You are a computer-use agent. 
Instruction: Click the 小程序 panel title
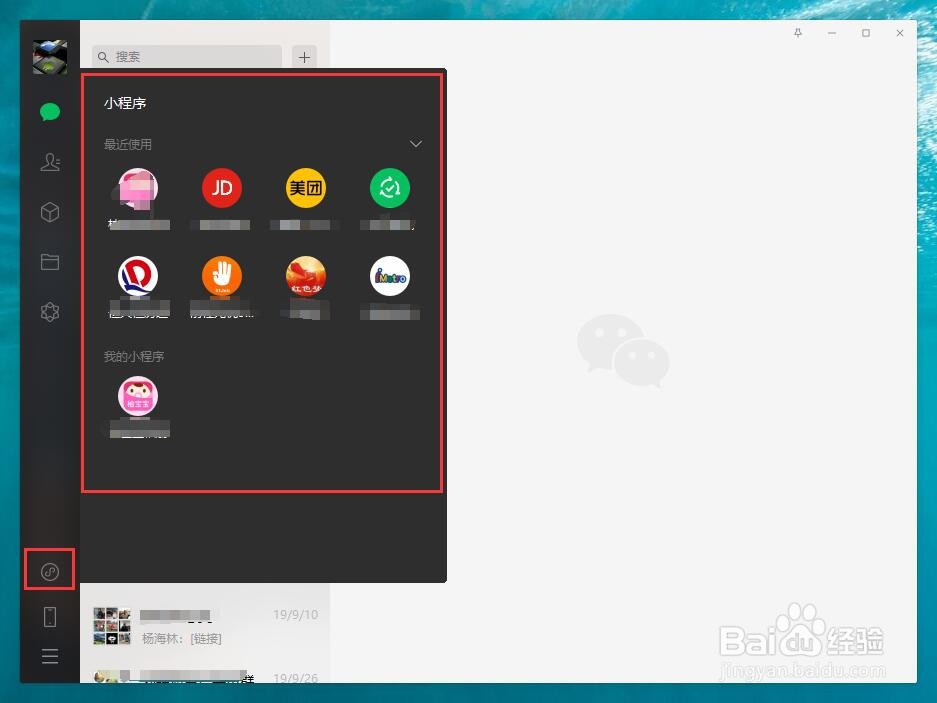(x=125, y=103)
